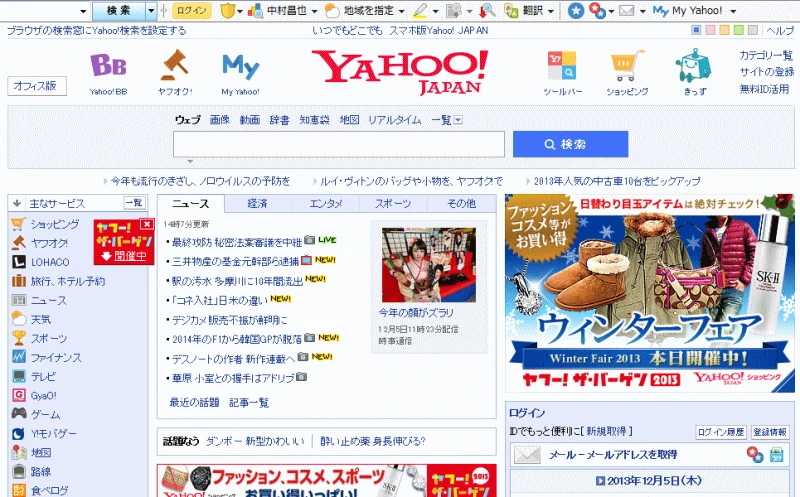Screen dimensions: 800x497
Task: Choose the green page theme swatch
Action: pos(738,30)
